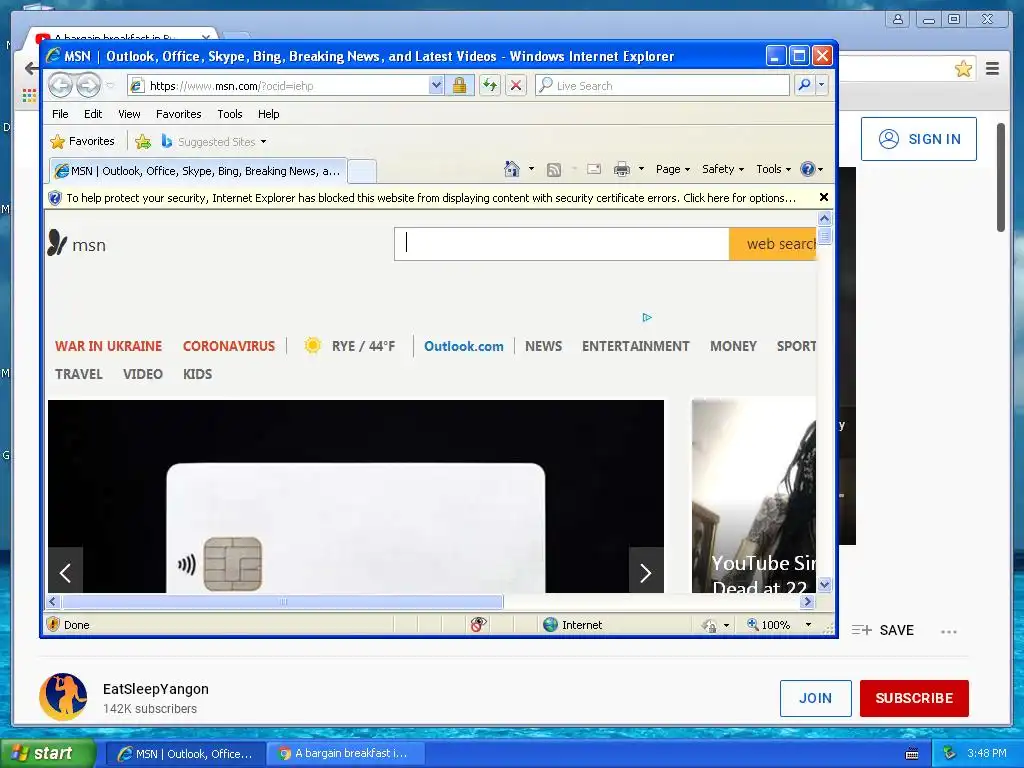Click the popup blocker status bar icon

pyautogui.click(x=478, y=625)
